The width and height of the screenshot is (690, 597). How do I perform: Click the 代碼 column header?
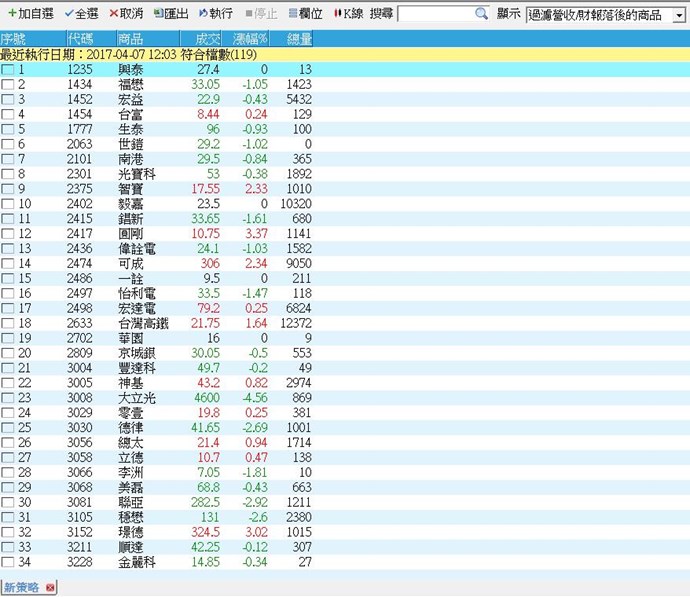(79, 39)
